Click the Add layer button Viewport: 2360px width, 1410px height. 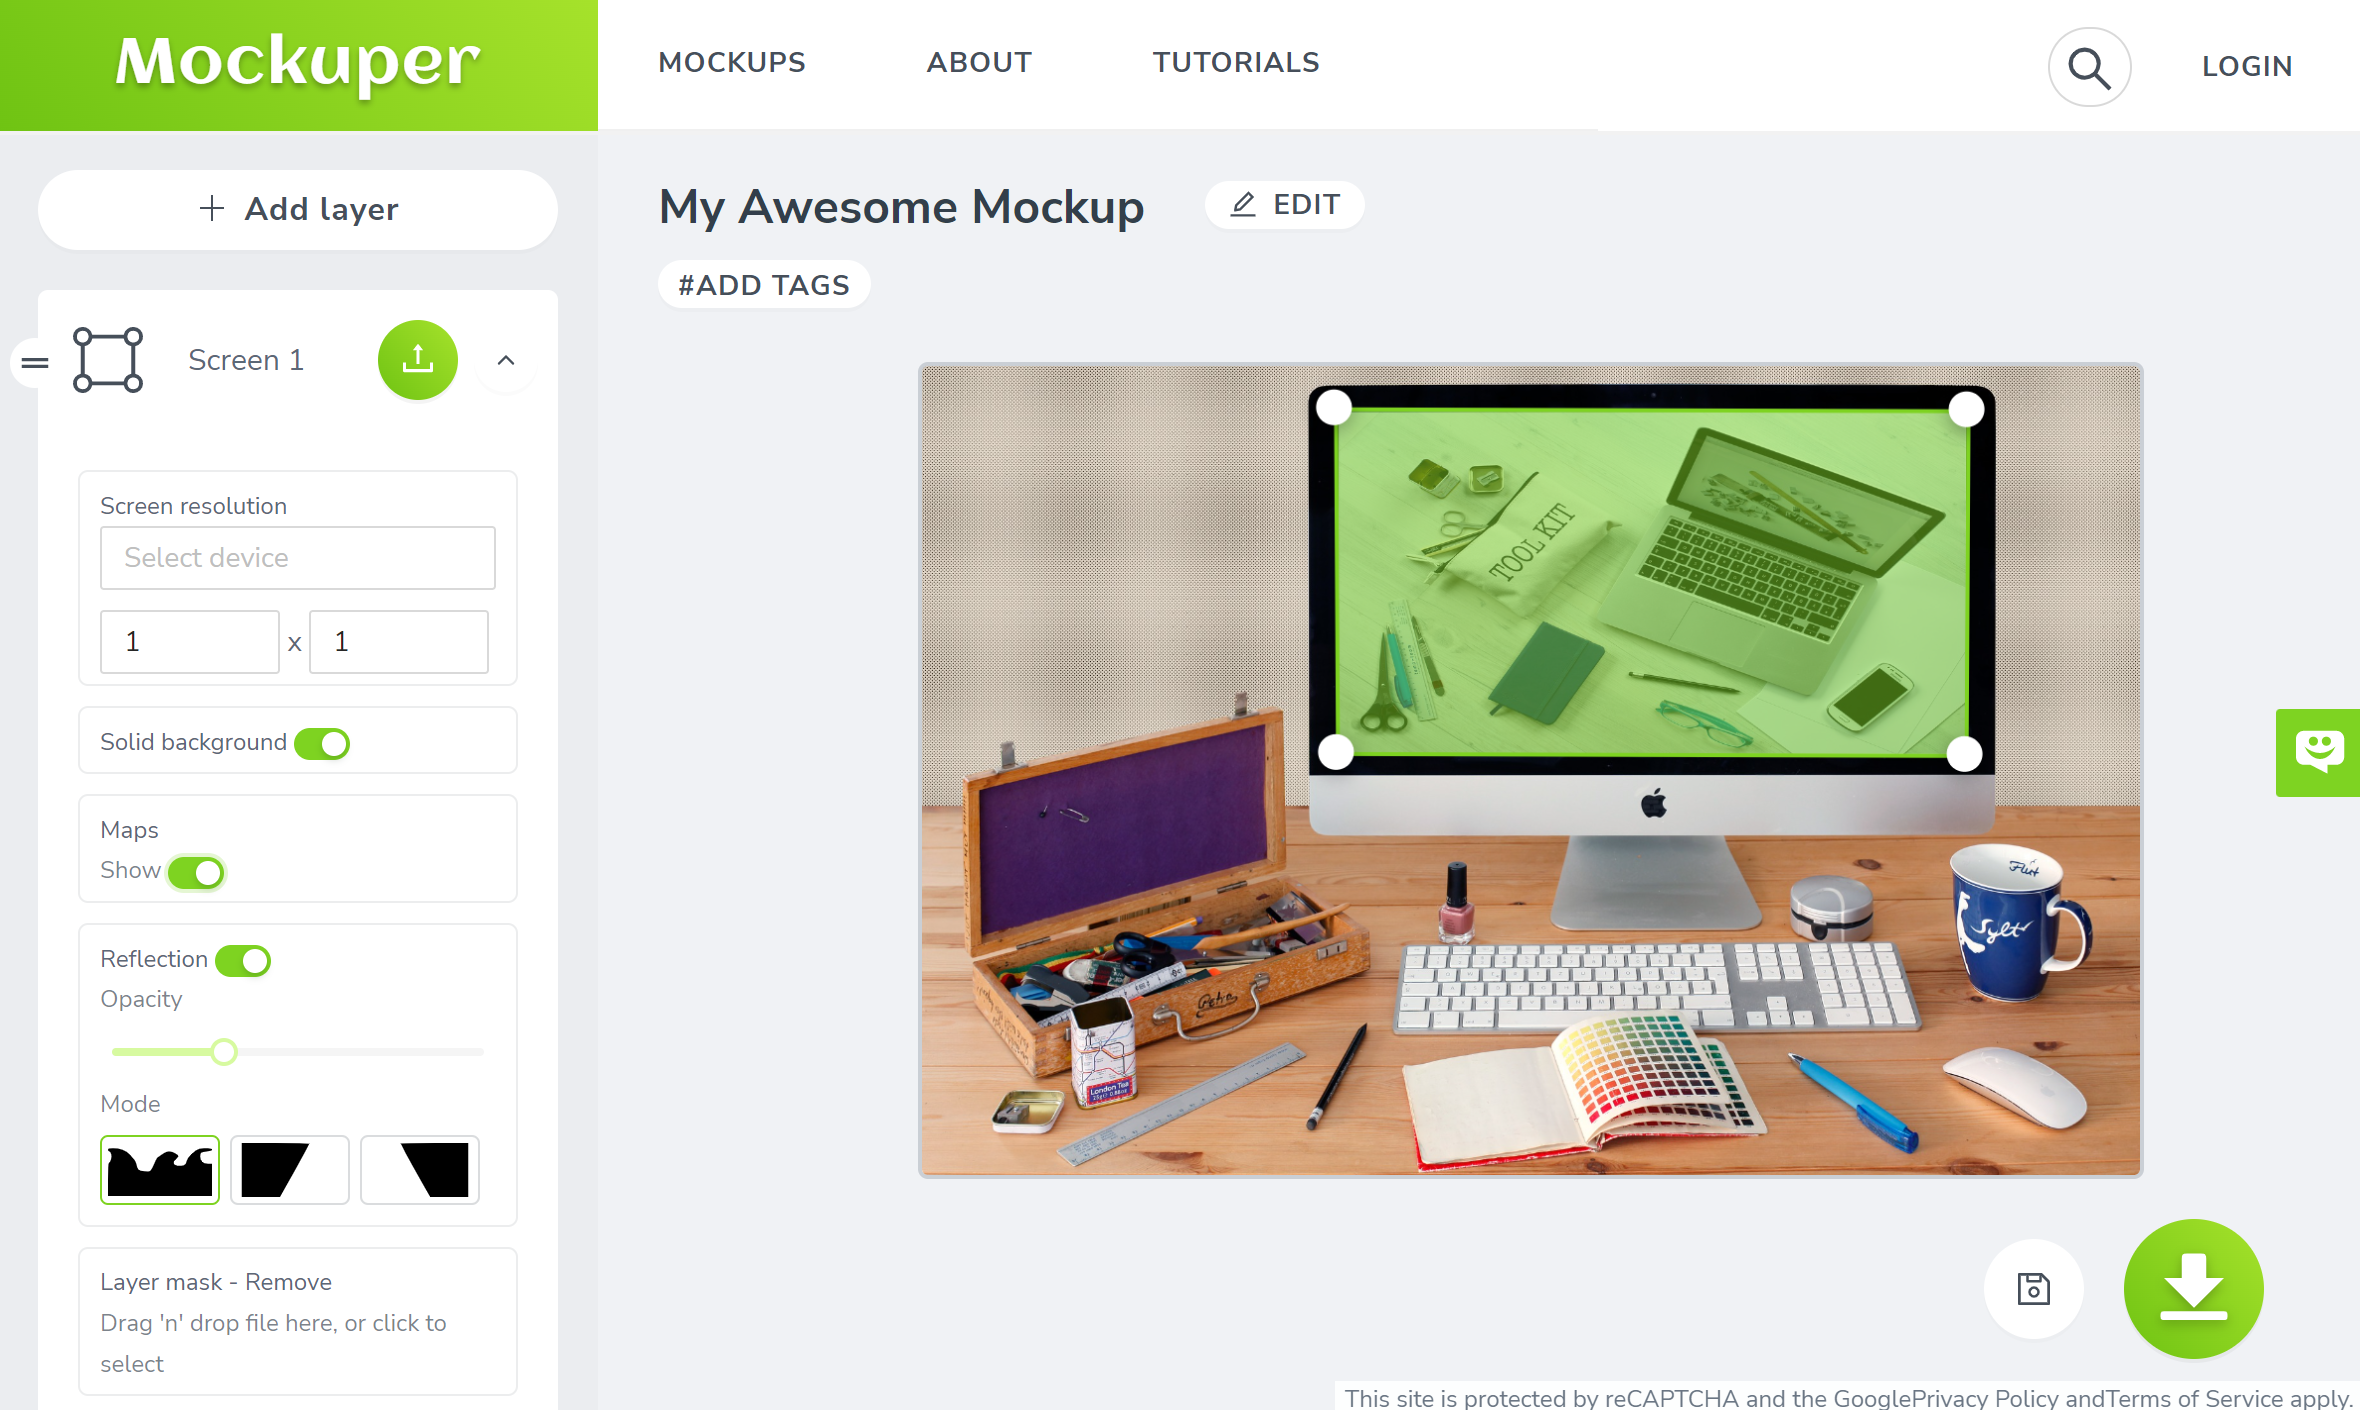[x=297, y=208]
